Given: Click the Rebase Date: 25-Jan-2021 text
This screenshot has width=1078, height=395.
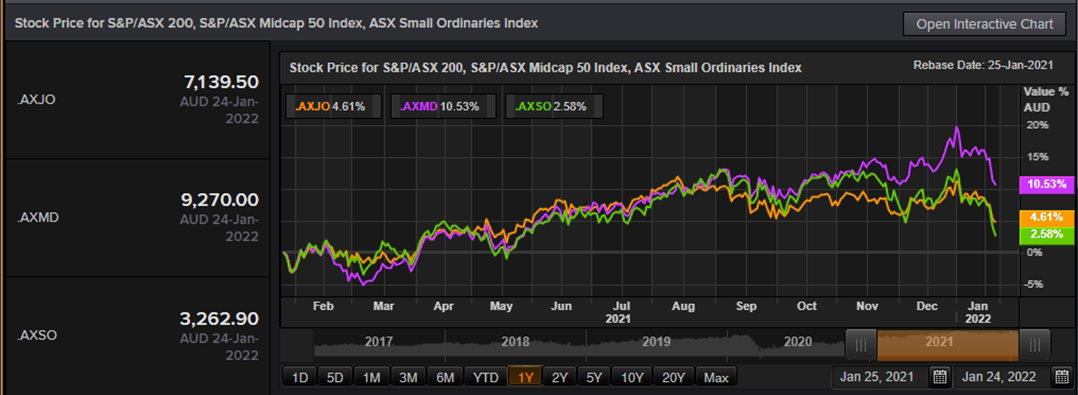Looking at the screenshot, I should point(983,66).
